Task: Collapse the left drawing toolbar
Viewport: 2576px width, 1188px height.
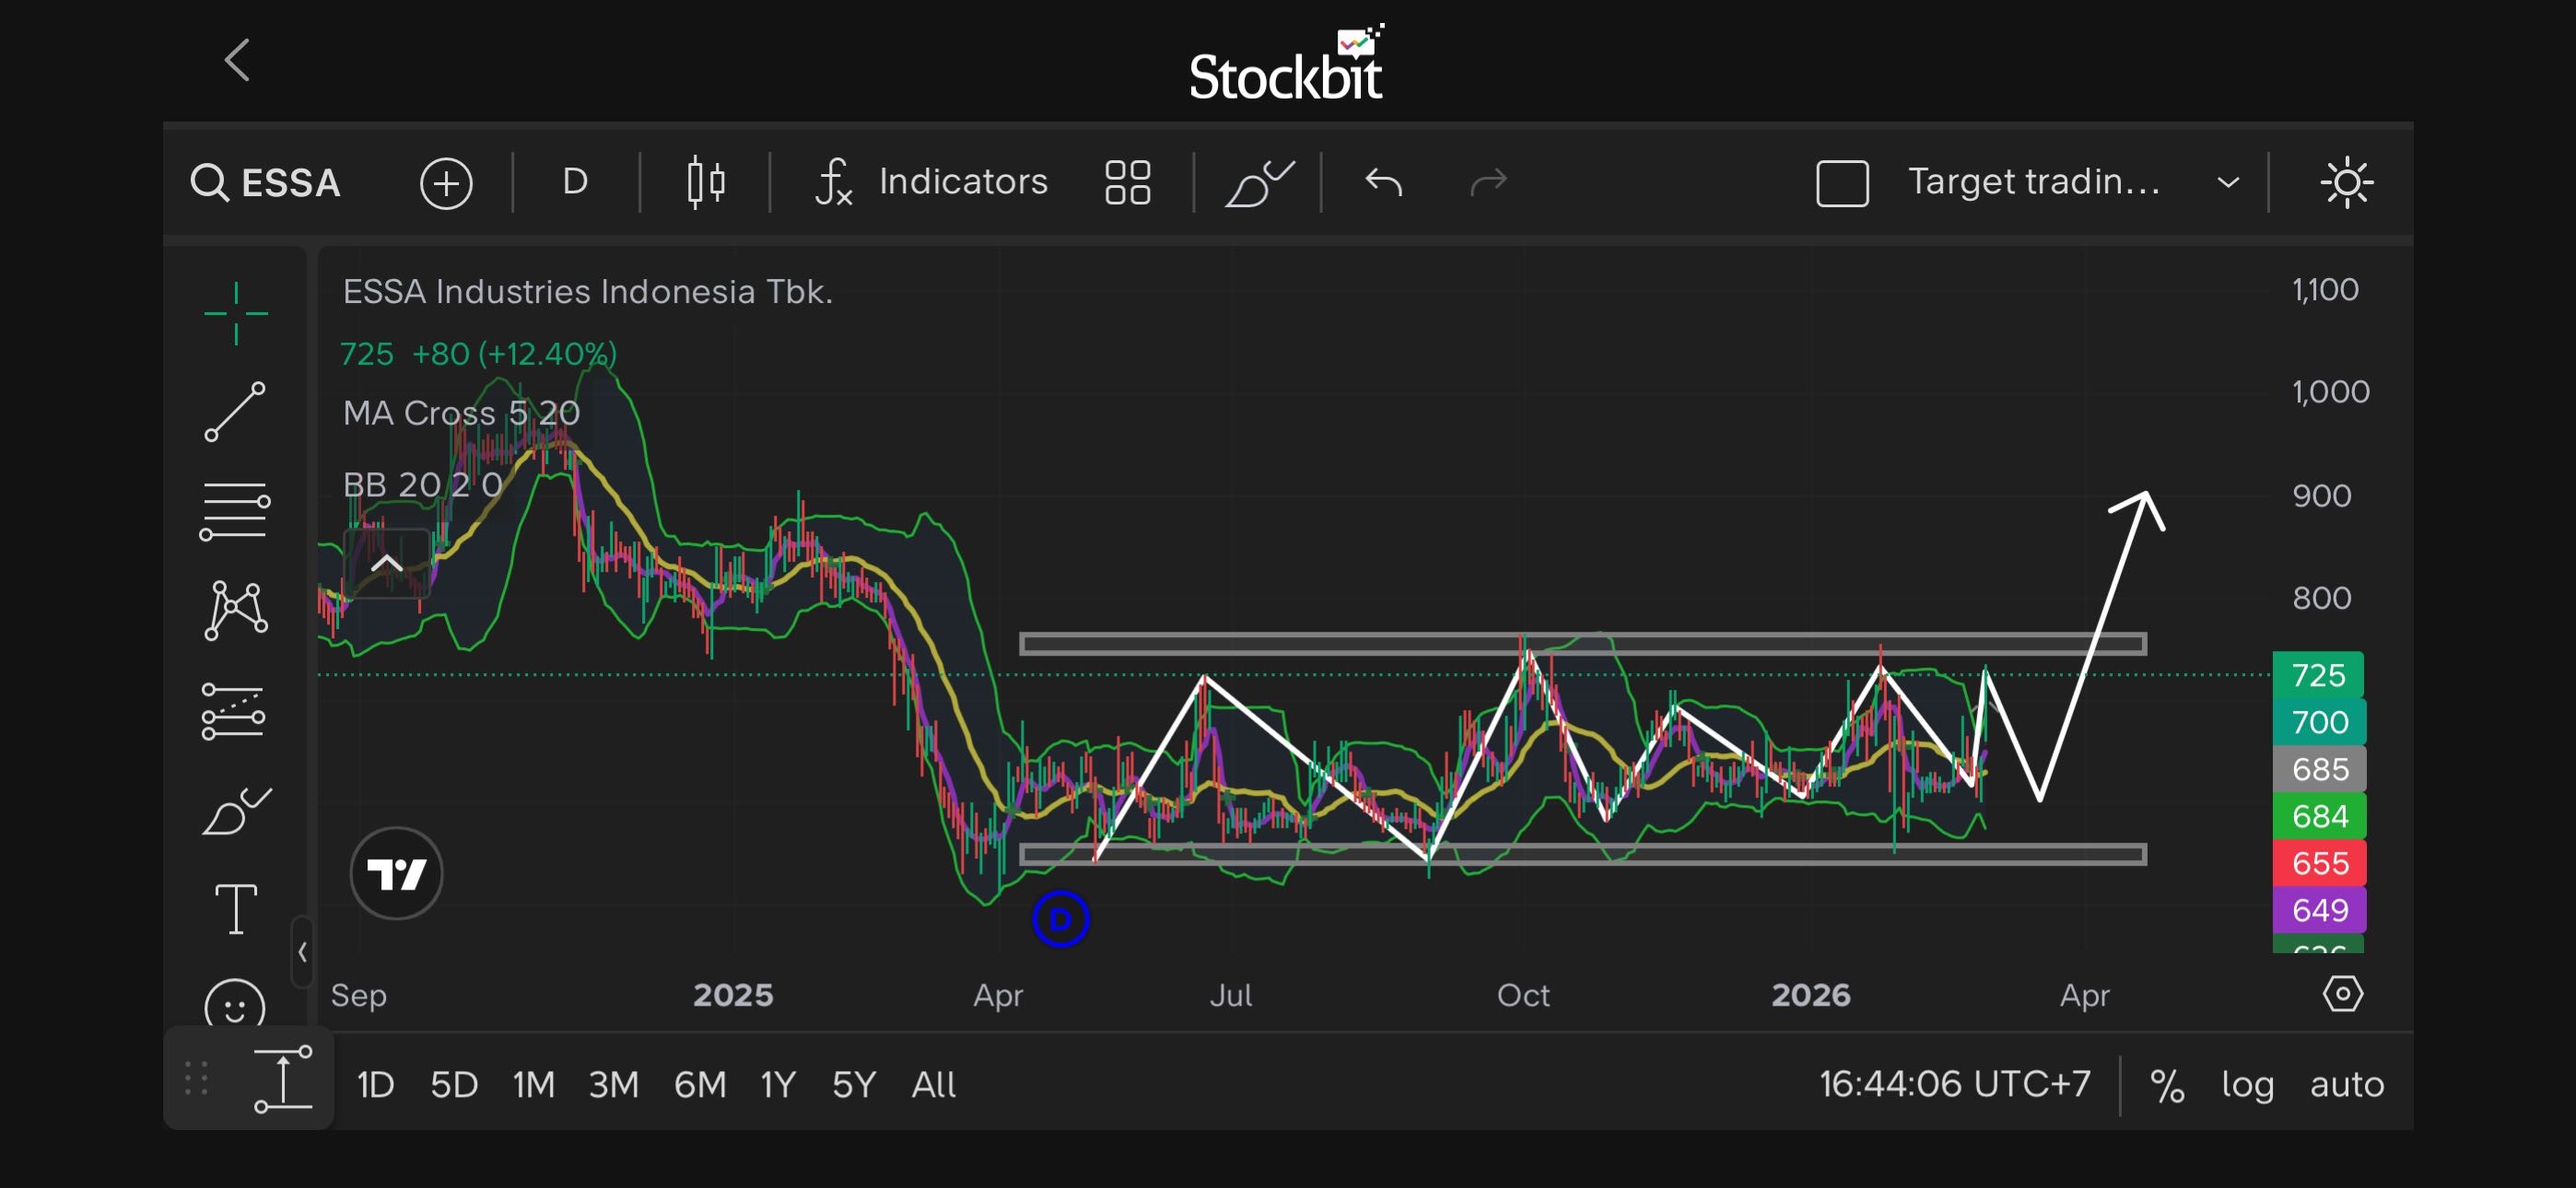Action: coord(302,952)
